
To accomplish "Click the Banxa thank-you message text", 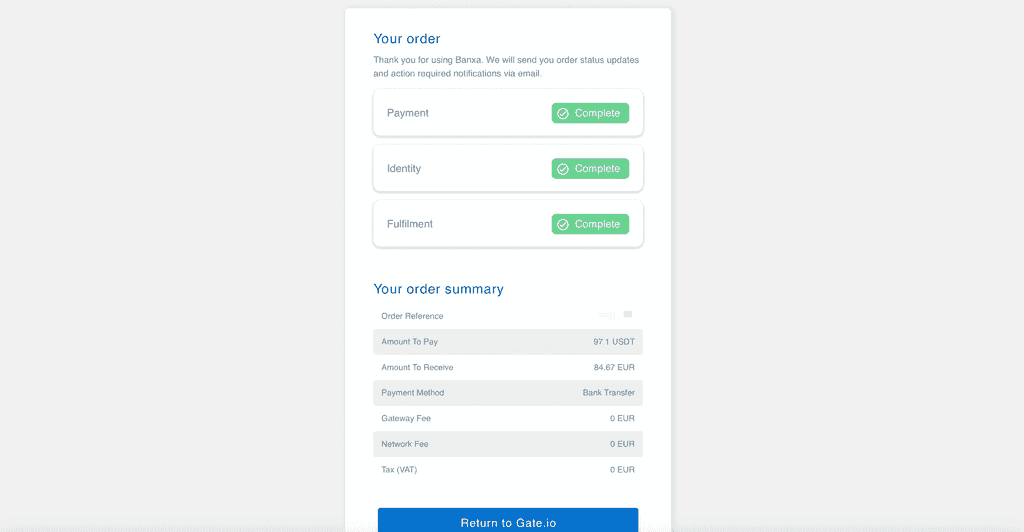I will coord(506,67).
